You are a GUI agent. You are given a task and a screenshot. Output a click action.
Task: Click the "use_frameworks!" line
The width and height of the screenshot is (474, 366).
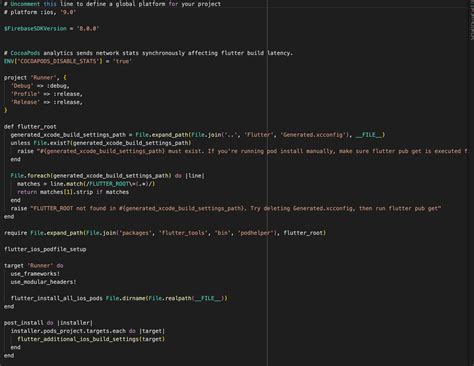(x=35, y=274)
